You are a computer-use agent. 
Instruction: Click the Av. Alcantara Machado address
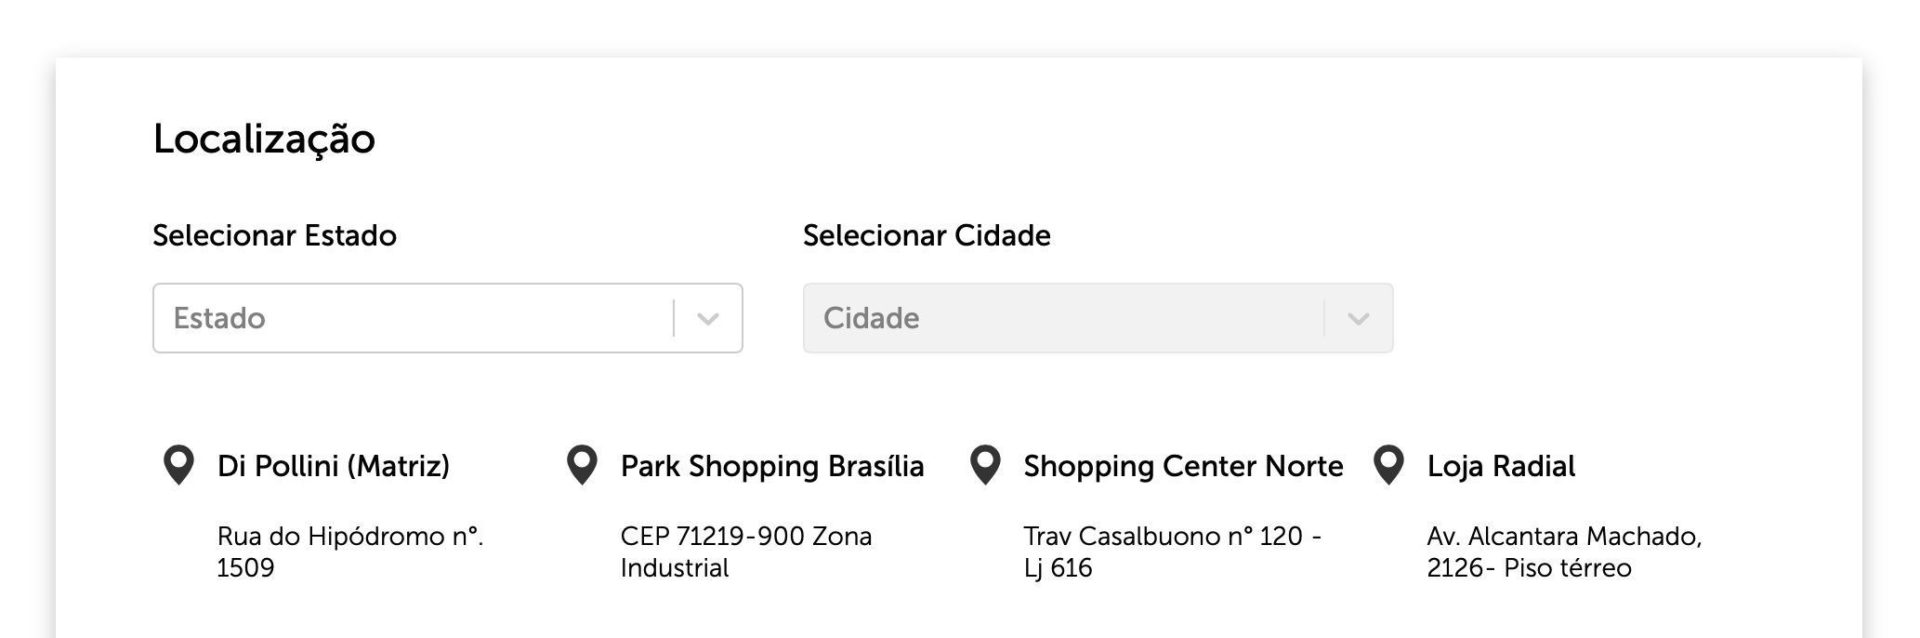[1564, 552]
